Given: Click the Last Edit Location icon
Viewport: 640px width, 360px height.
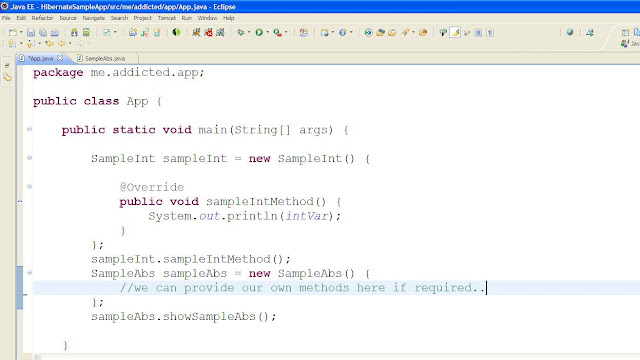Looking at the screenshot, I should [x=49, y=43].
